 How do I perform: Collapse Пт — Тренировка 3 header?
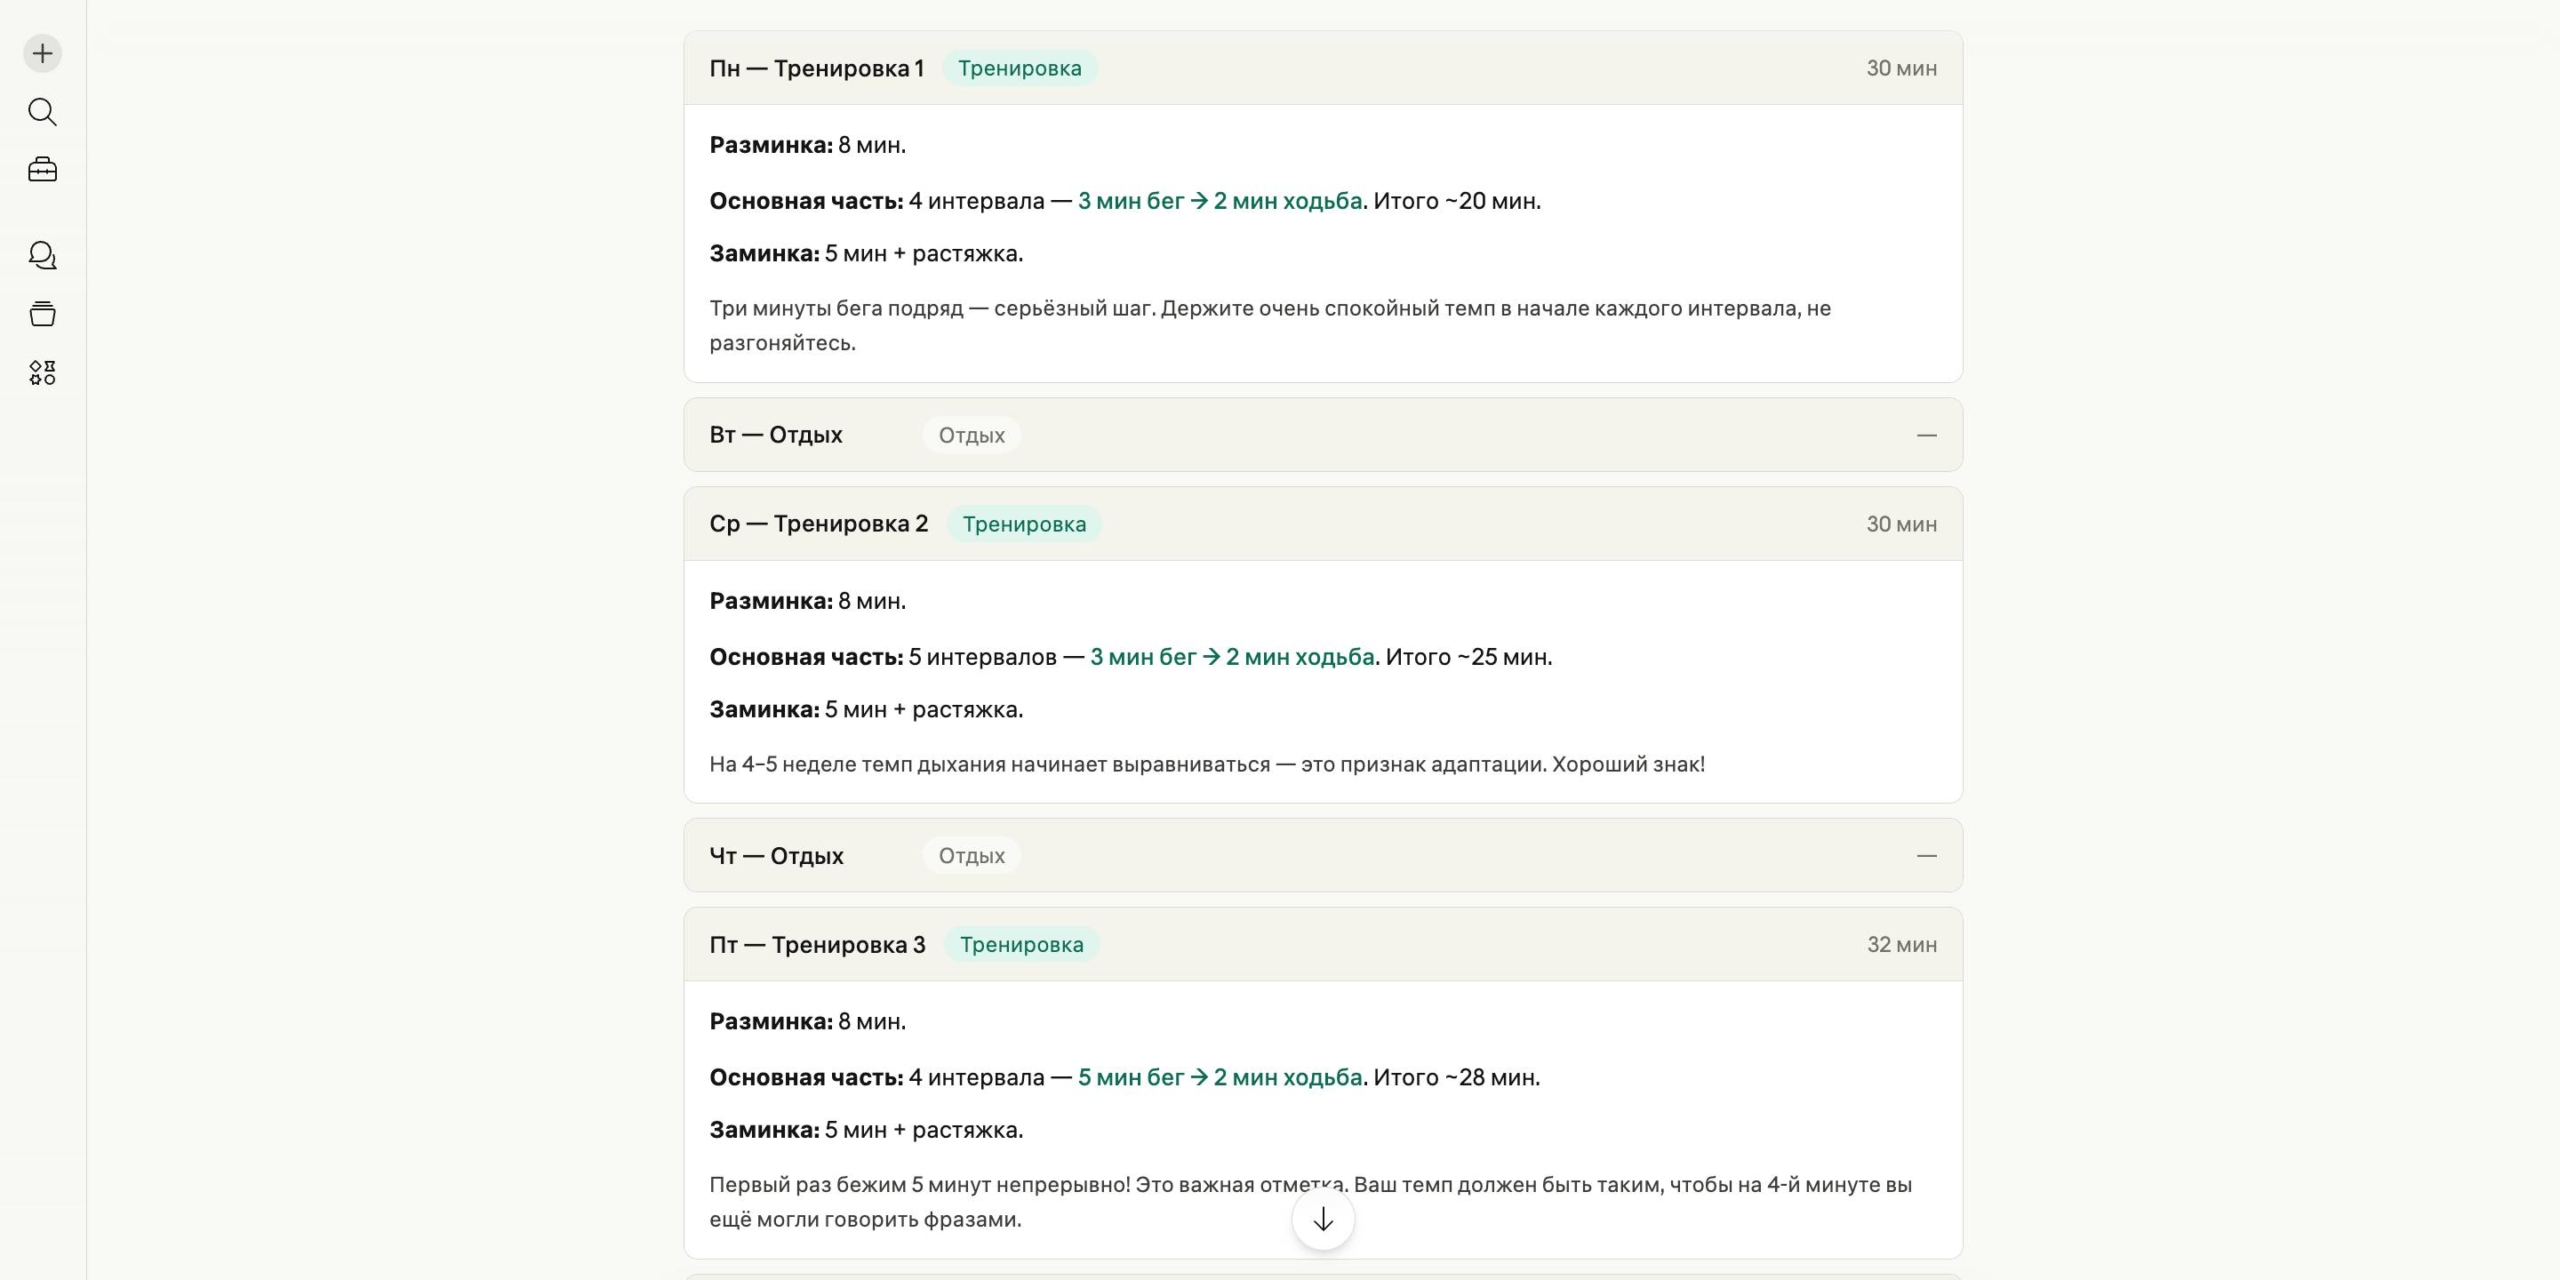click(x=817, y=945)
